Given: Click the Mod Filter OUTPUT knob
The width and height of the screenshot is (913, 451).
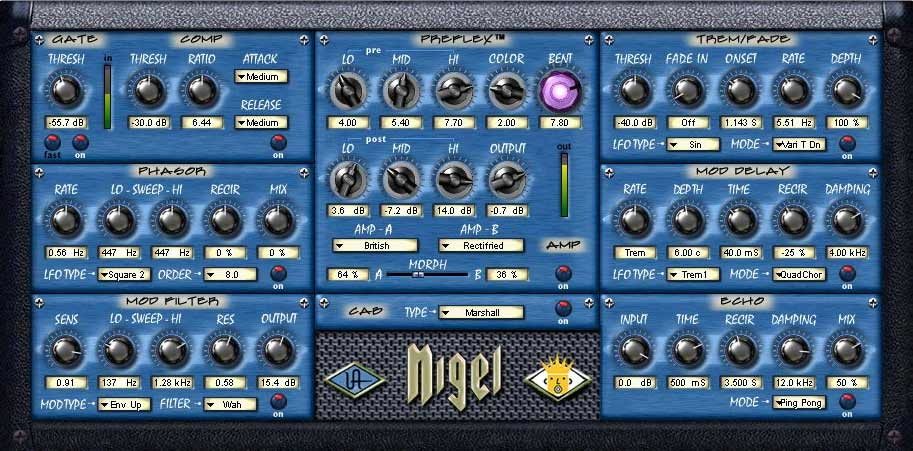Looking at the screenshot, I should coord(279,350).
